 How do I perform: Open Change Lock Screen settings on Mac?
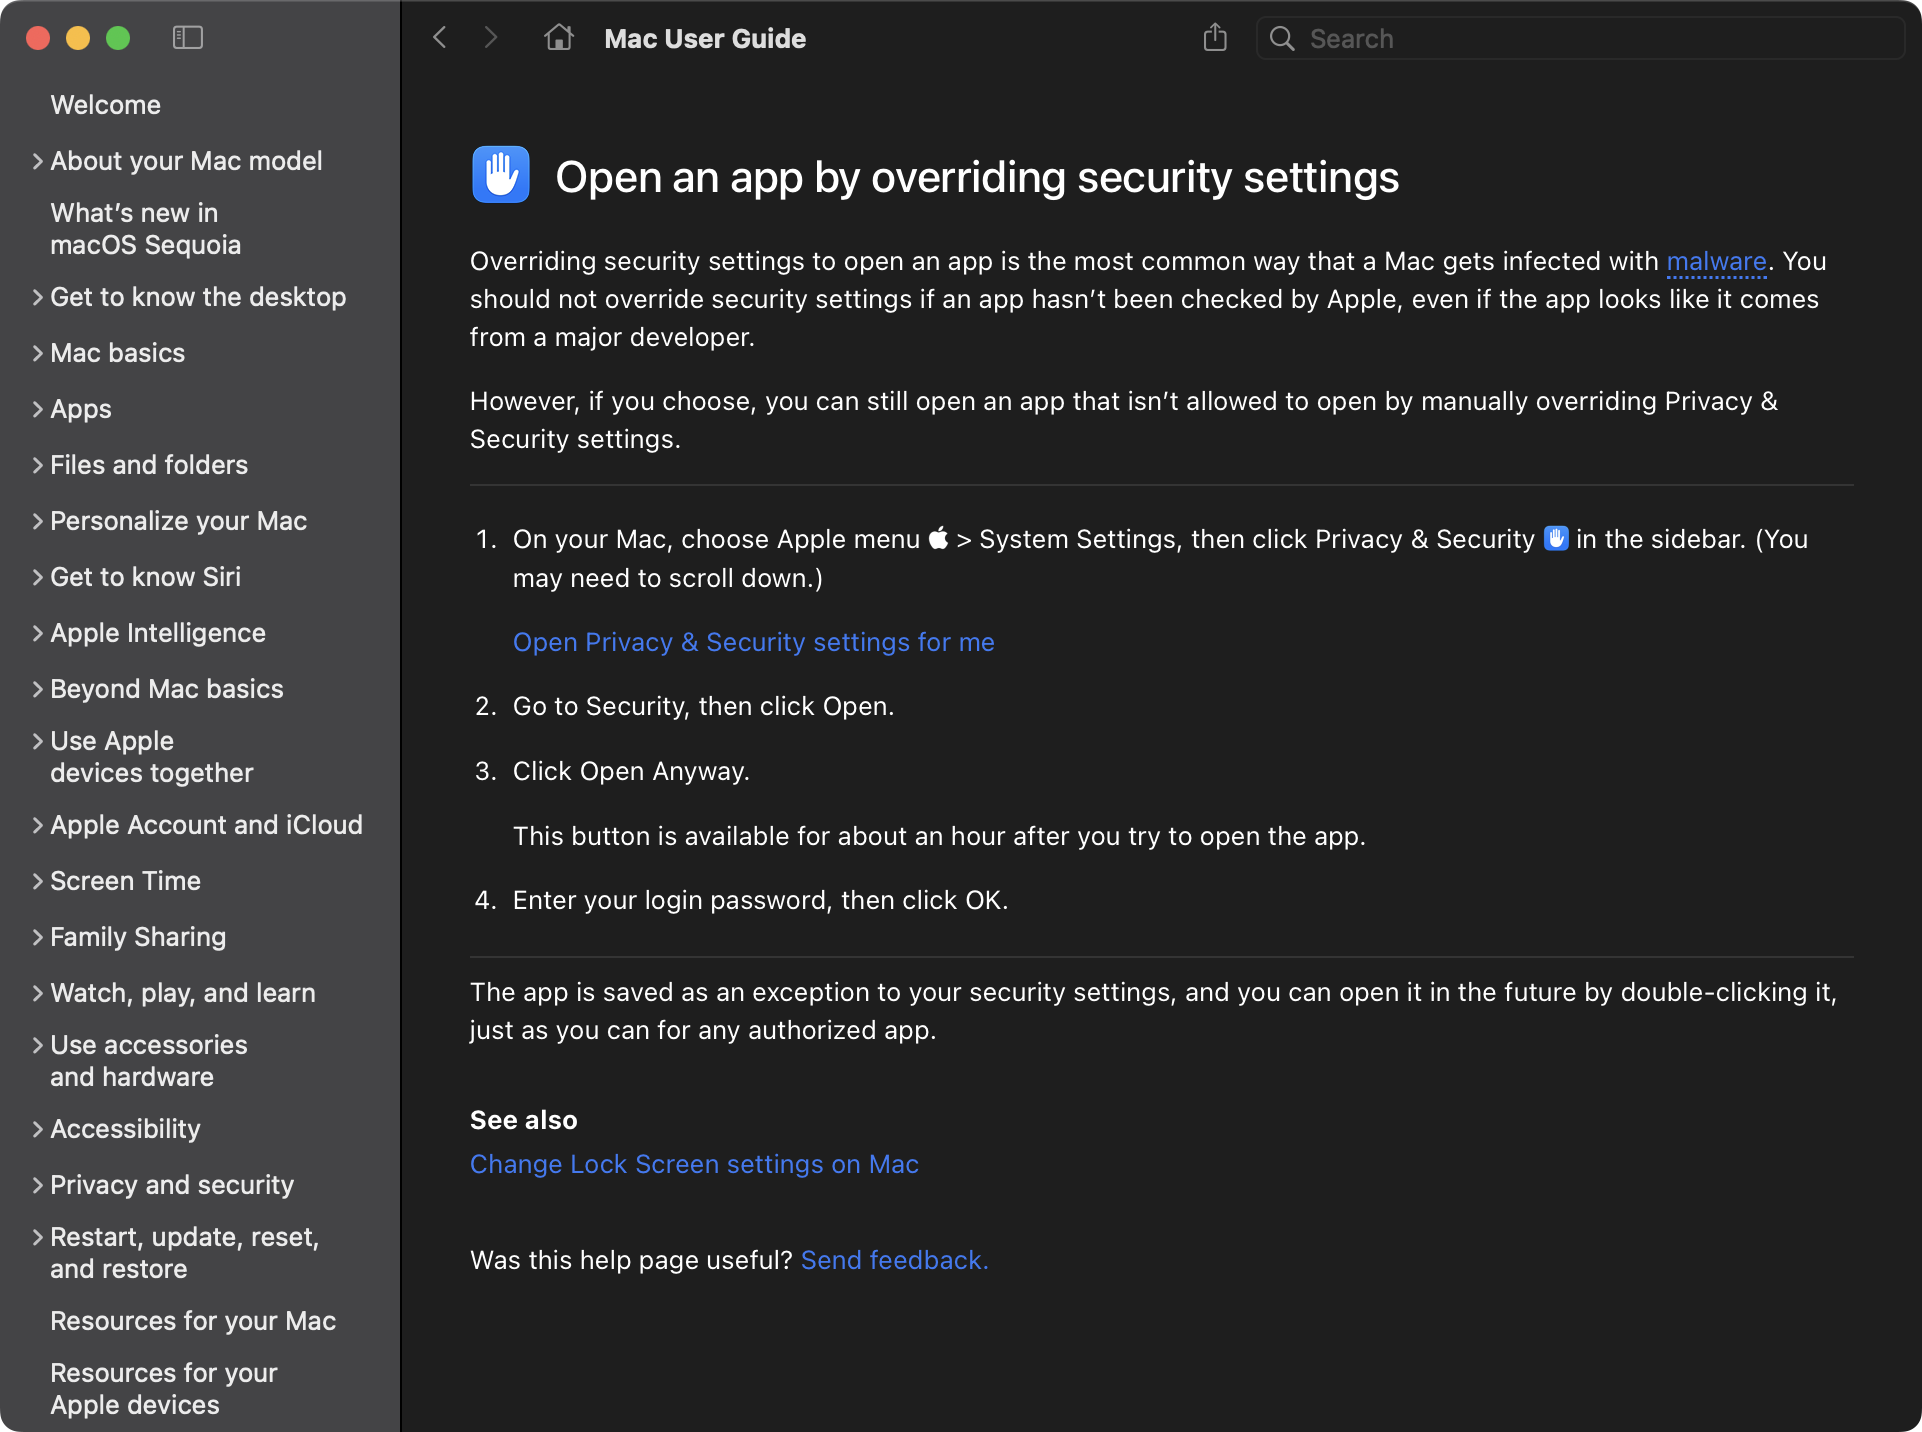[x=694, y=1164]
